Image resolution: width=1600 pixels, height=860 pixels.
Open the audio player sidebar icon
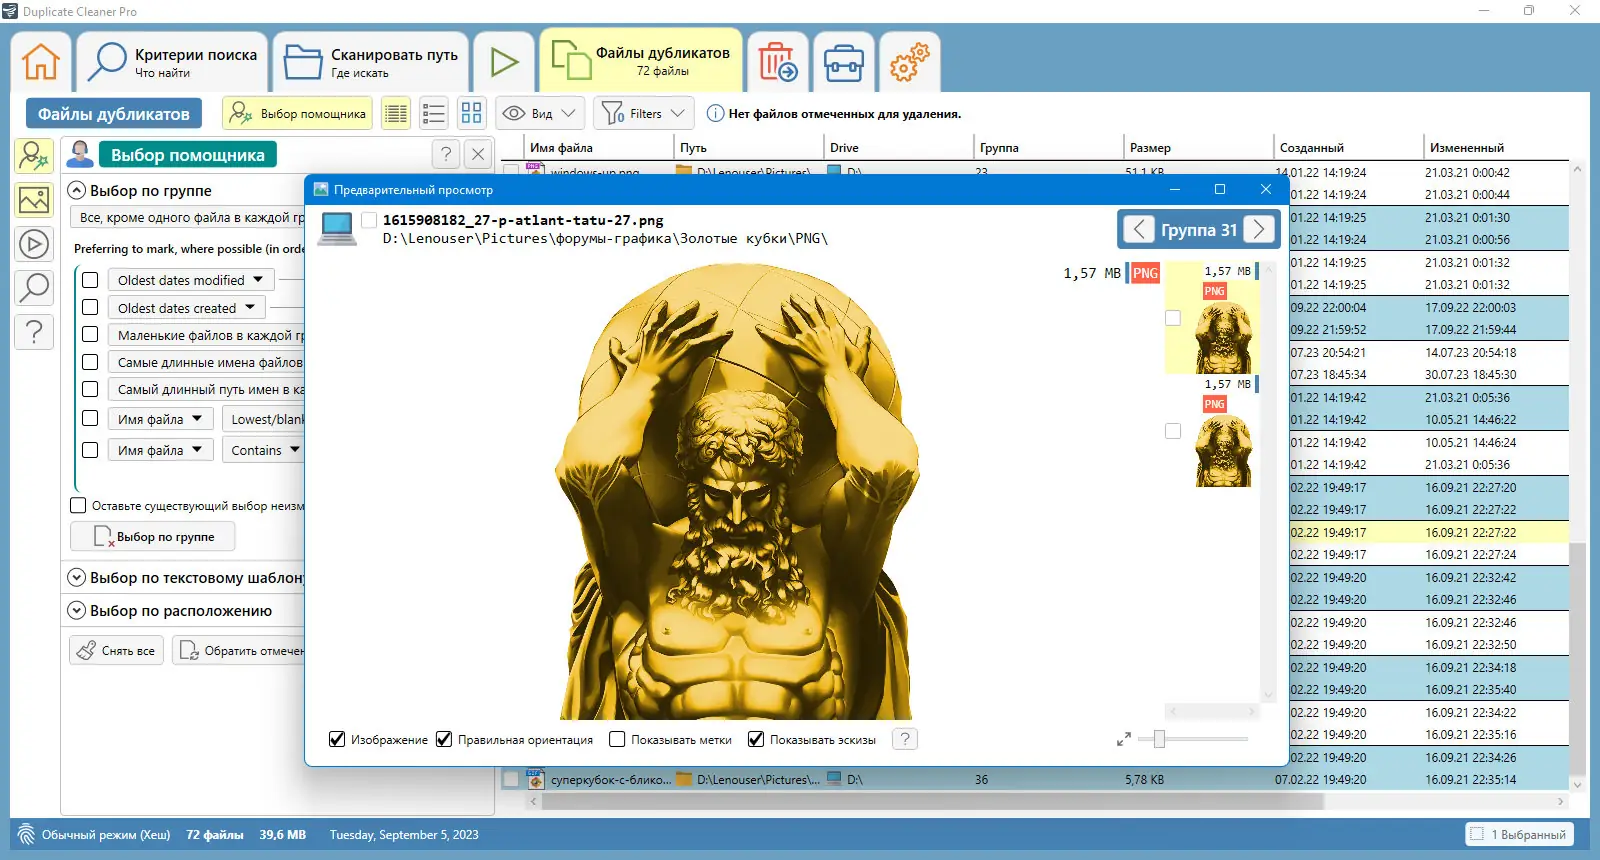(34, 244)
